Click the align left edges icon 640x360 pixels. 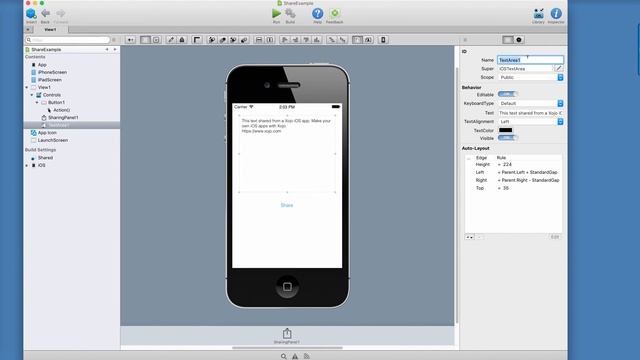pyautogui.click(x=285, y=40)
